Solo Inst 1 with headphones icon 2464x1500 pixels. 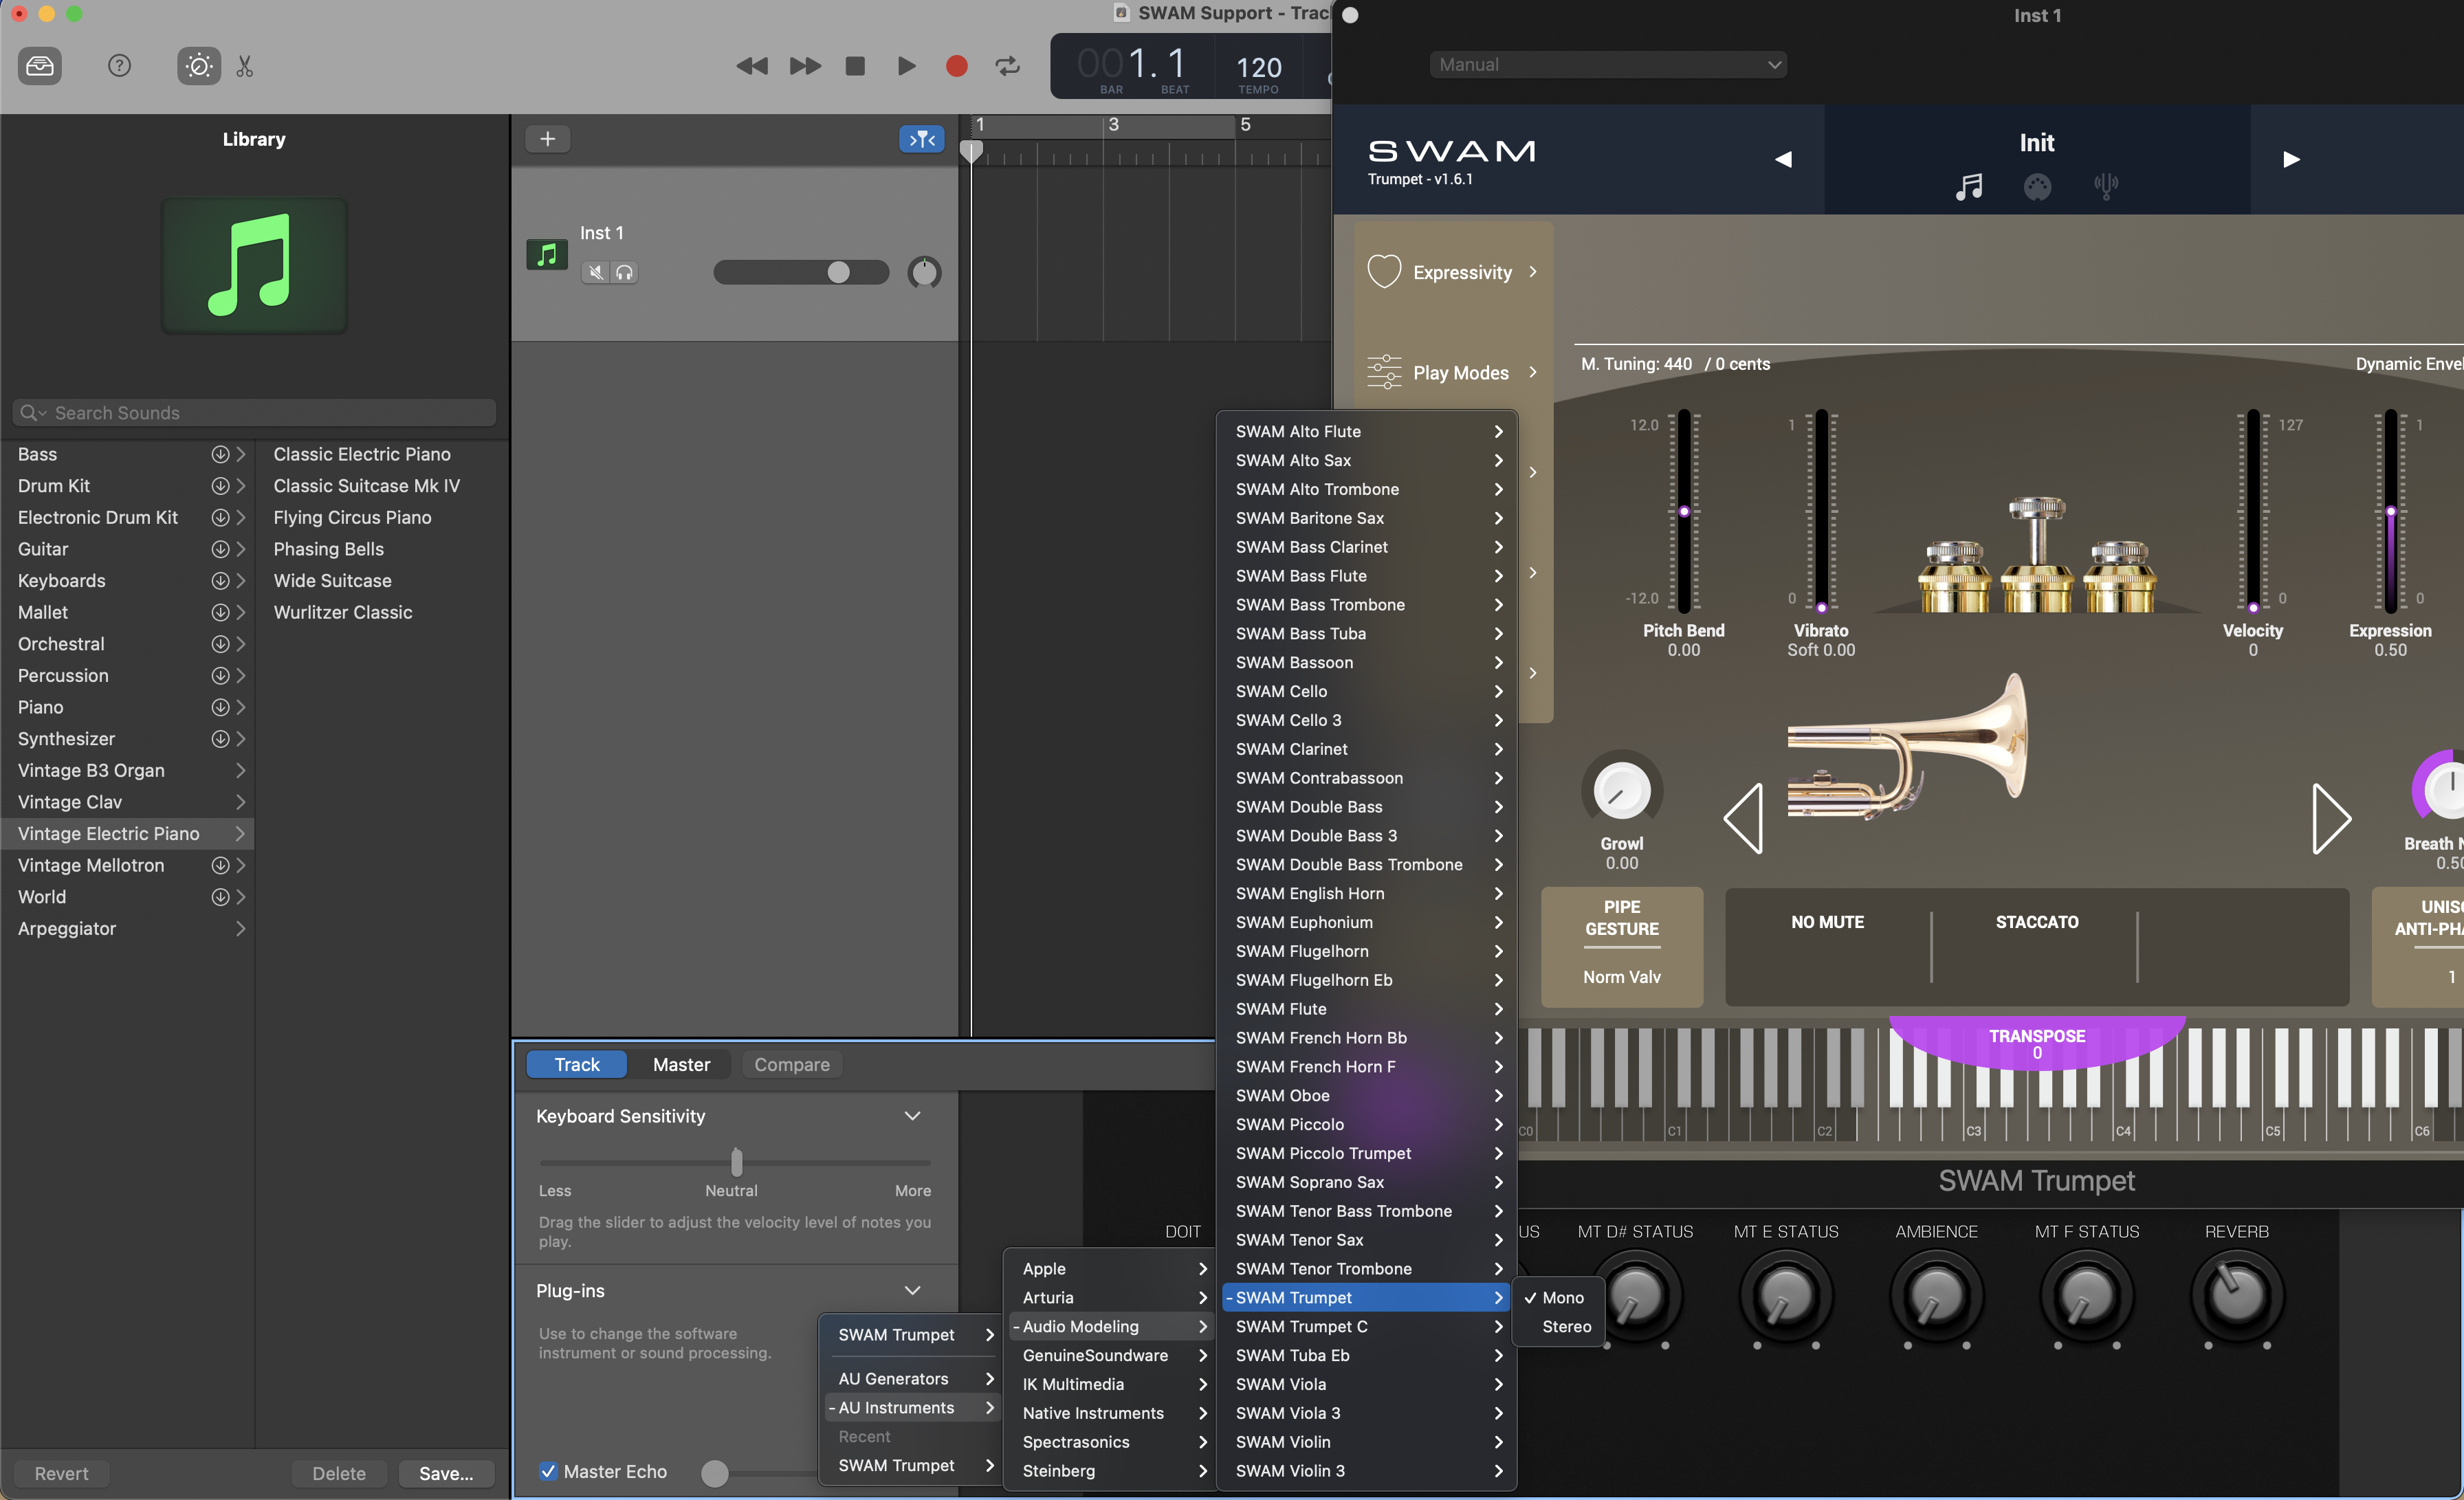(624, 272)
